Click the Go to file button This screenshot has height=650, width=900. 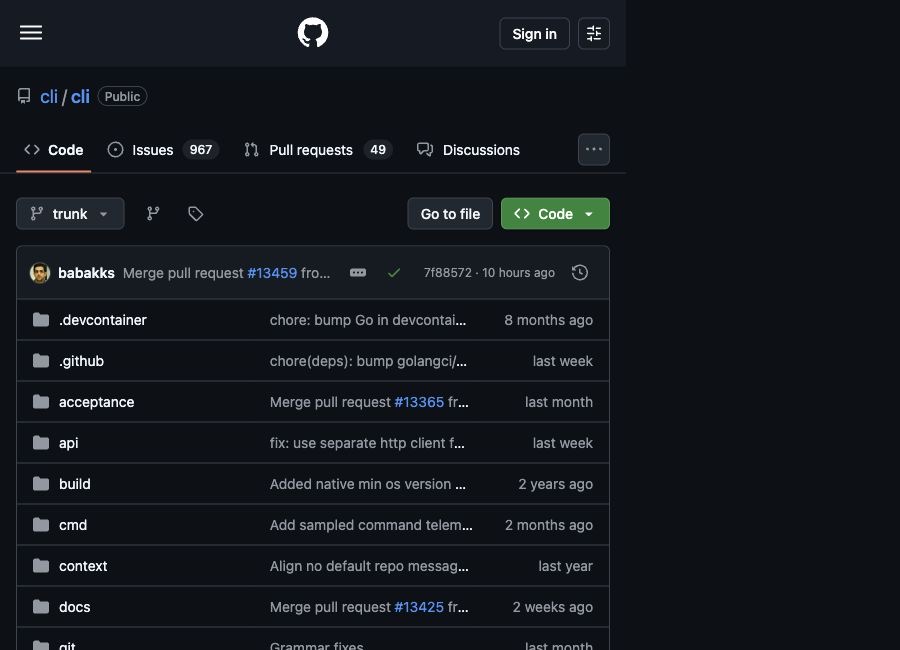pyautogui.click(x=450, y=214)
